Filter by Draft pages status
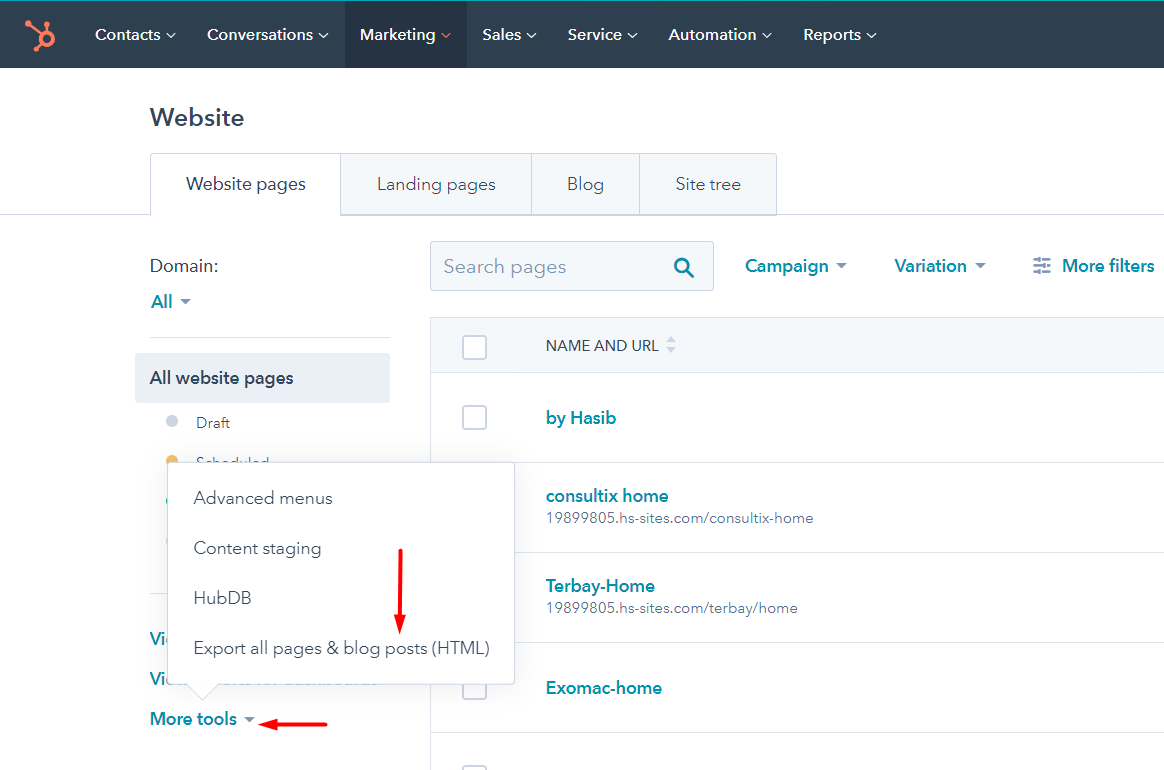Image resolution: width=1164 pixels, height=770 pixels. pos(212,423)
